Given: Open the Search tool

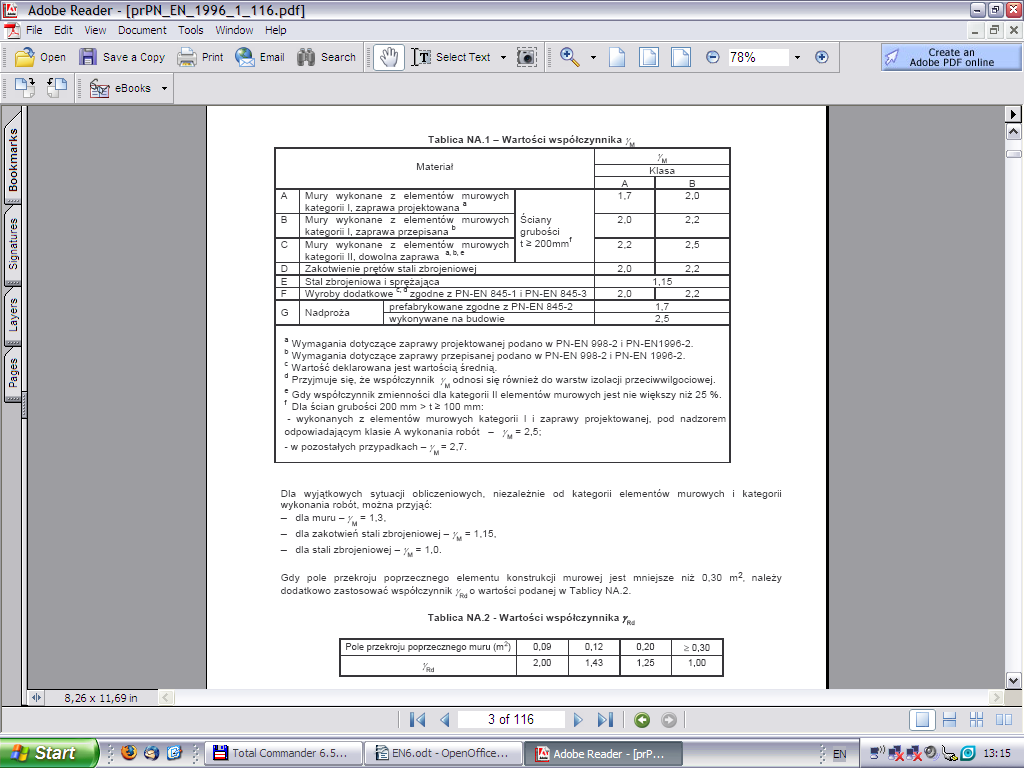Looking at the screenshot, I should coord(326,57).
